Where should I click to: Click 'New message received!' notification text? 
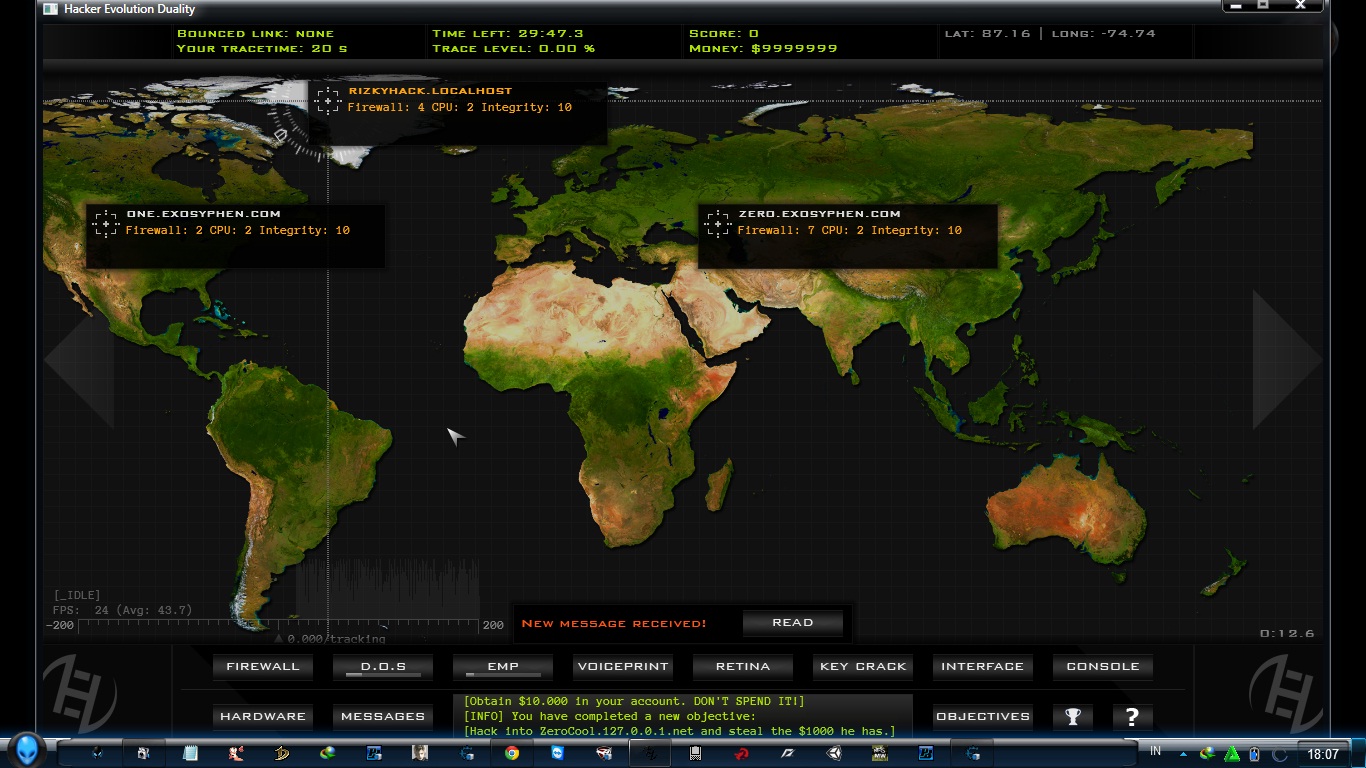pyautogui.click(x=614, y=624)
